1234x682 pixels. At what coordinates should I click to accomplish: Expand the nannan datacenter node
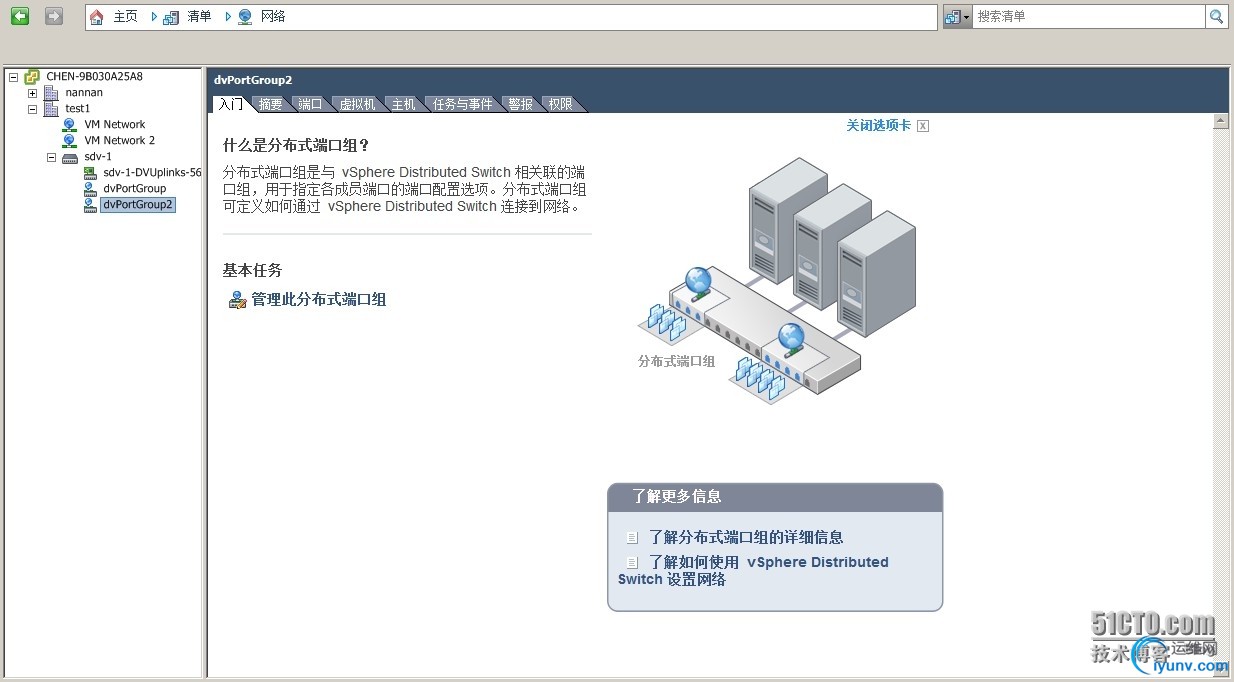[x=33, y=93]
